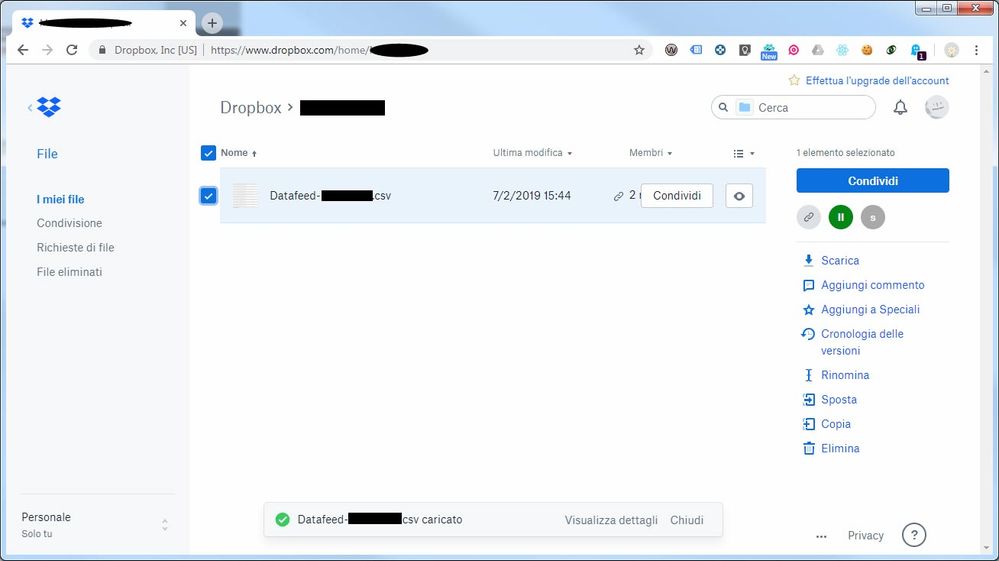Open Effettua l'upgrade dell'account link
Screen dimensions: 999x561
click(x=877, y=81)
